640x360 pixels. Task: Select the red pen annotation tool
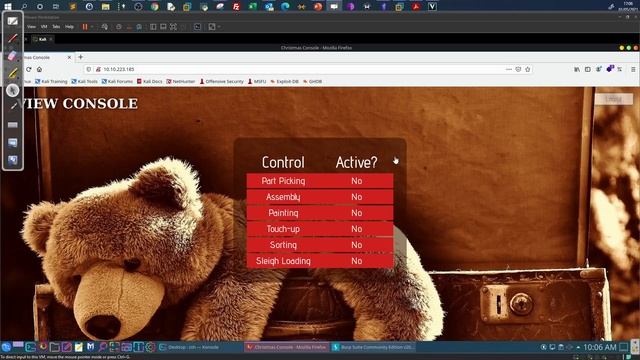(x=13, y=38)
